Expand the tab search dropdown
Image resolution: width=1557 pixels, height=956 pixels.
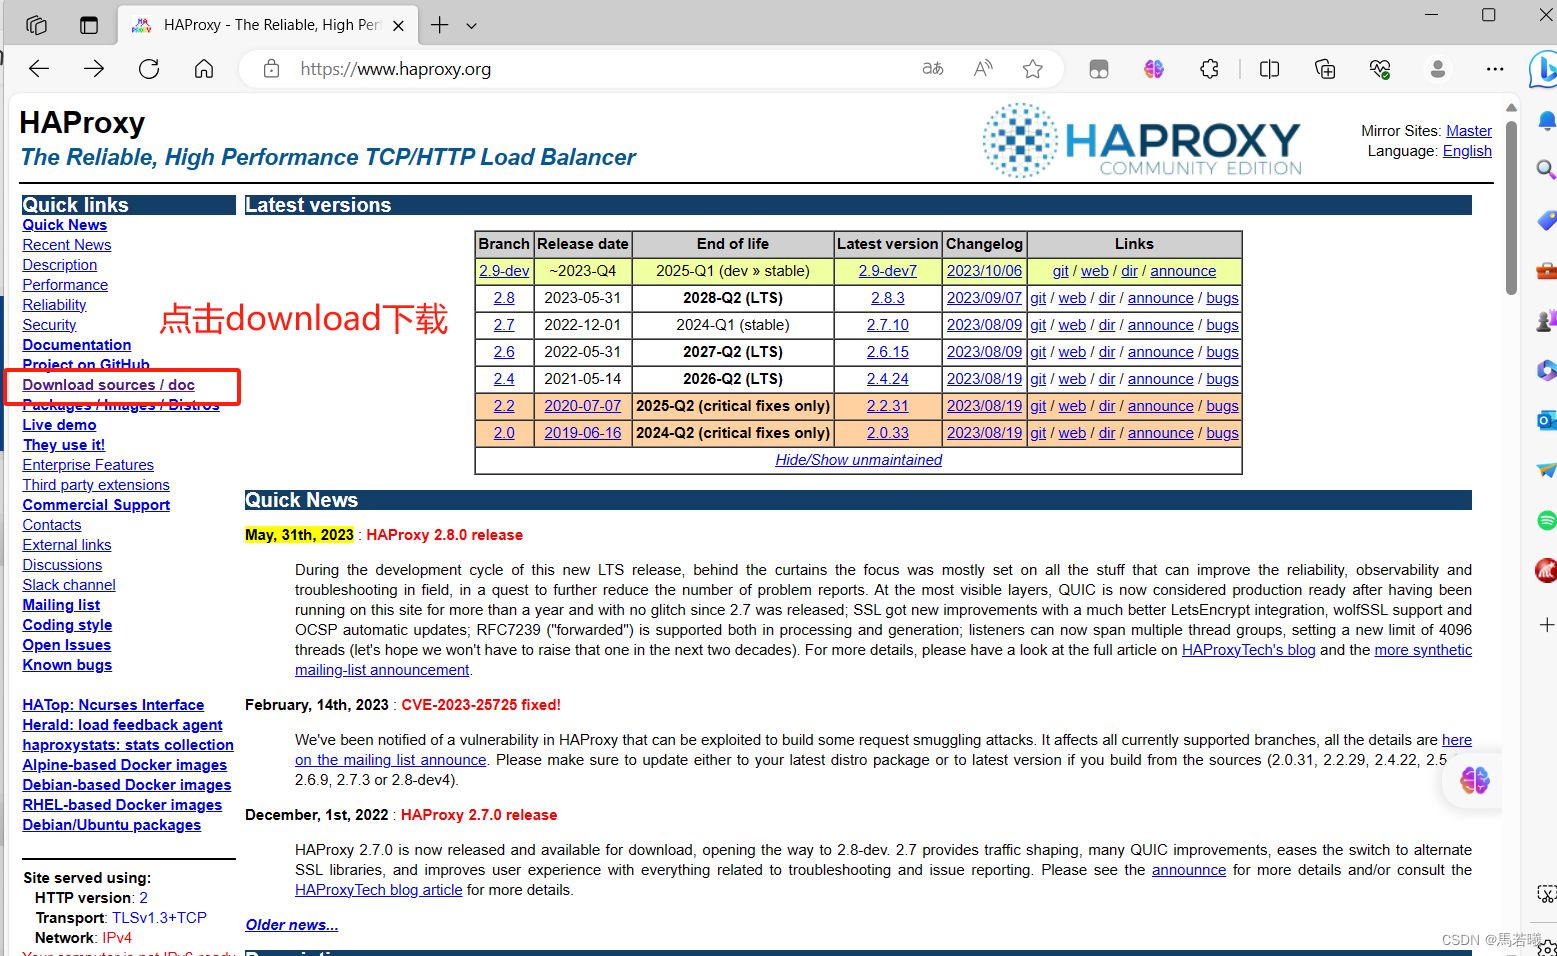click(x=472, y=26)
